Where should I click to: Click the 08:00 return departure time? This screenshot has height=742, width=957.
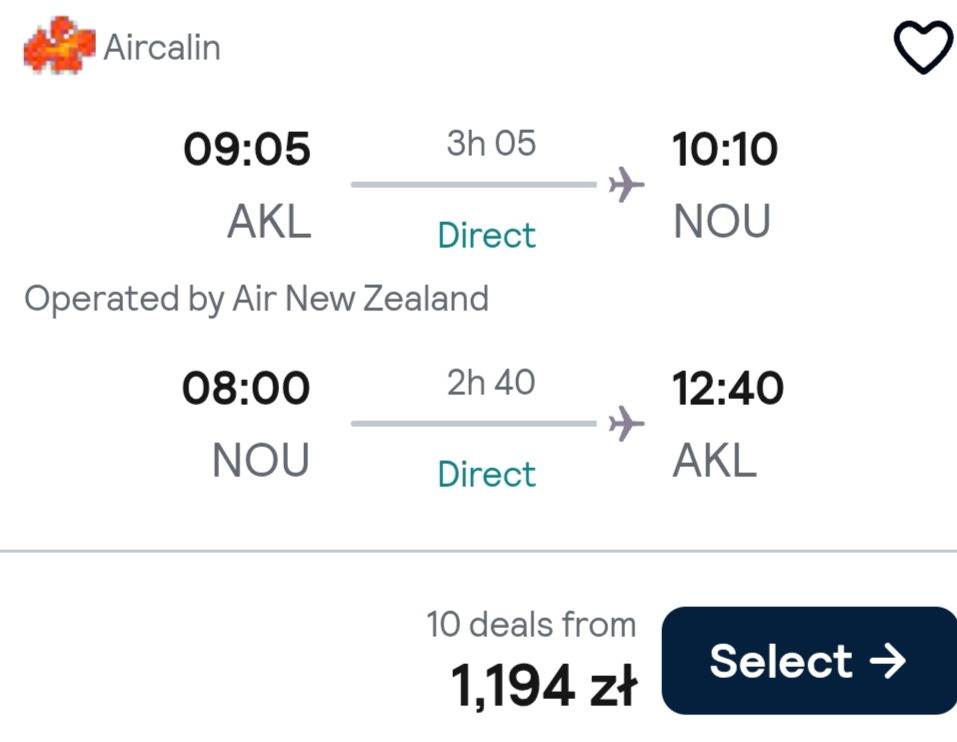(x=246, y=388)
